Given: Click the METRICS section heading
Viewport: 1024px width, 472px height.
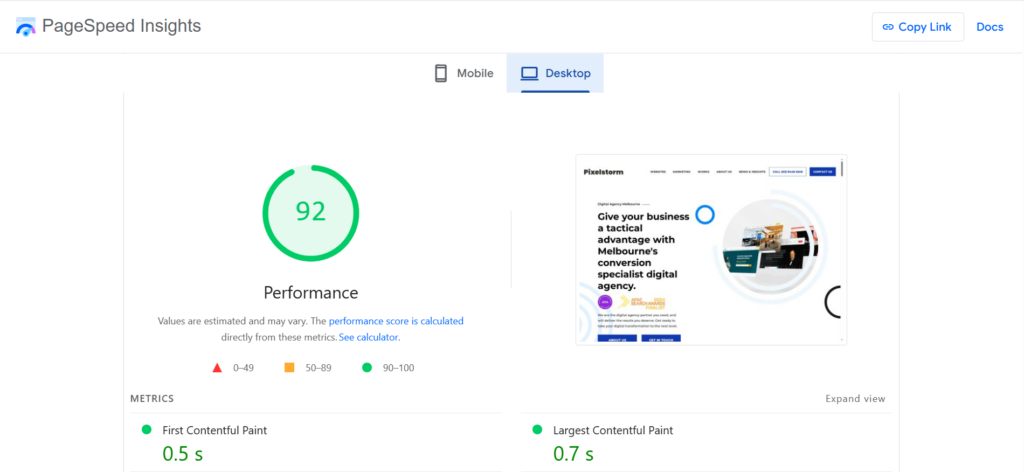Looking at the screenshot, I should (x=152, y=398).
